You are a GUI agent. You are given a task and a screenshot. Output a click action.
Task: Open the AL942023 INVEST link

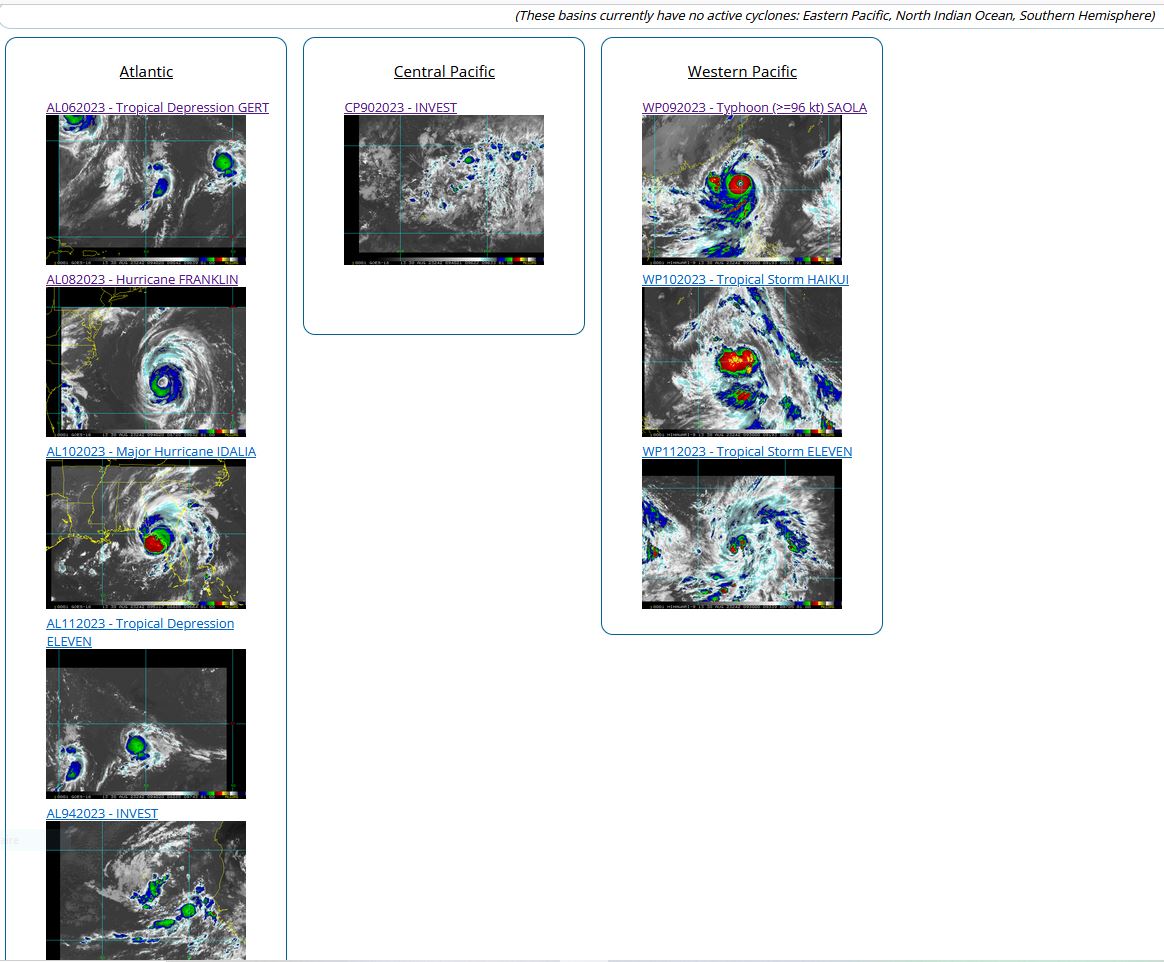click(102, 813)
